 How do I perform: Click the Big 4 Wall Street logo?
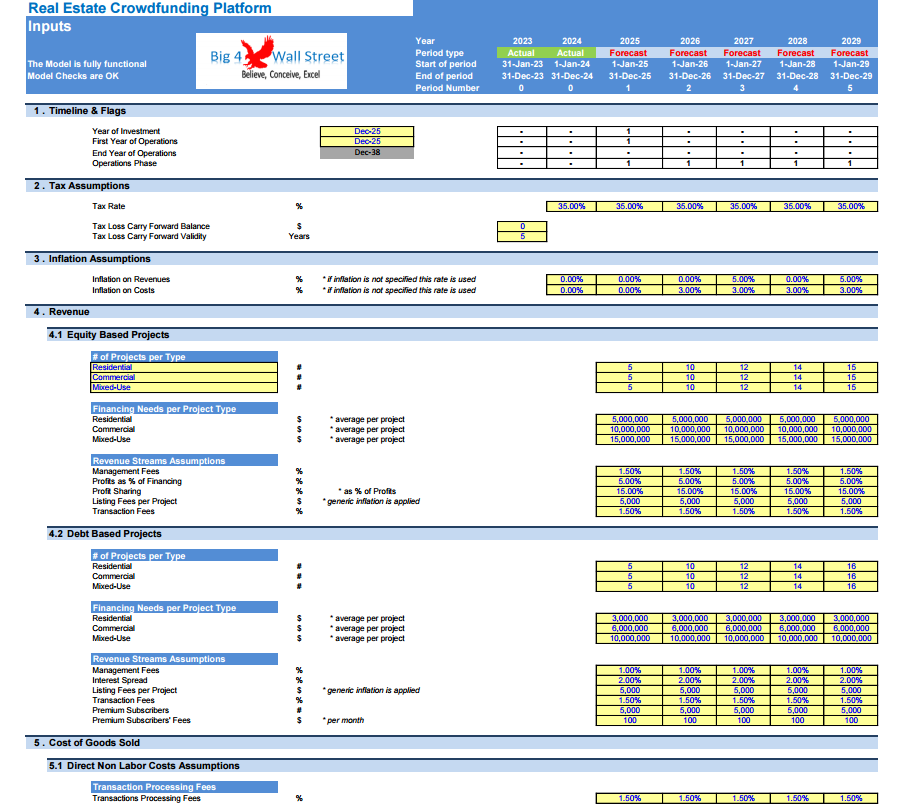(271, 61)
